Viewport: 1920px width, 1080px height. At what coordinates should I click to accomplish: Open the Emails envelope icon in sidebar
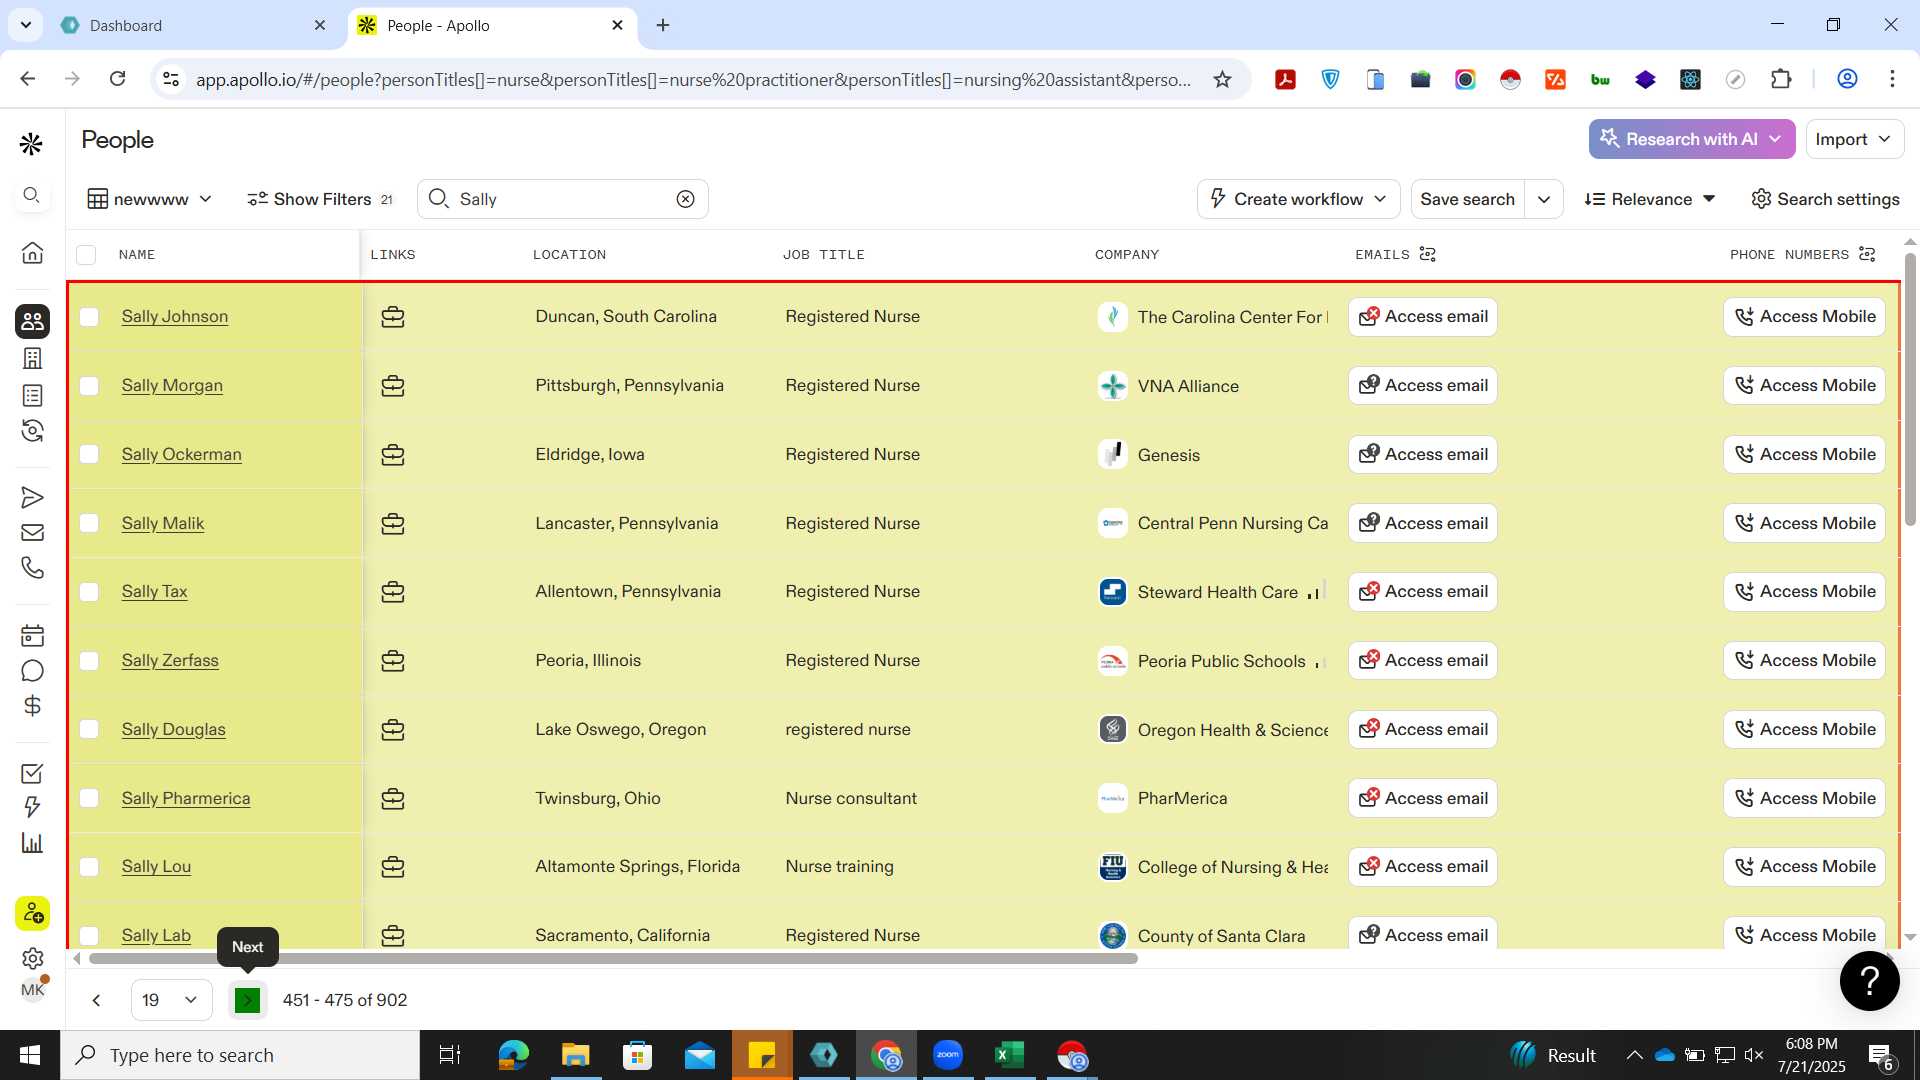32,533
